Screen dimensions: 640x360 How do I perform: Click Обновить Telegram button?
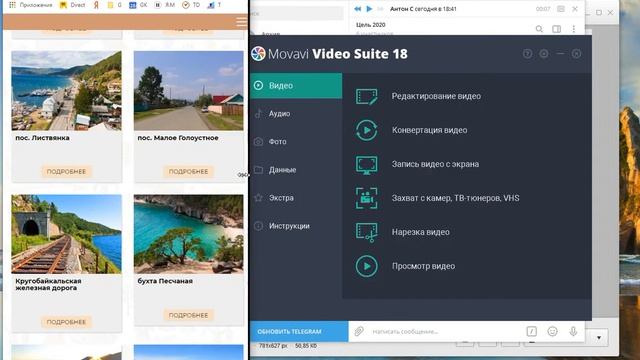coord(299,331)
